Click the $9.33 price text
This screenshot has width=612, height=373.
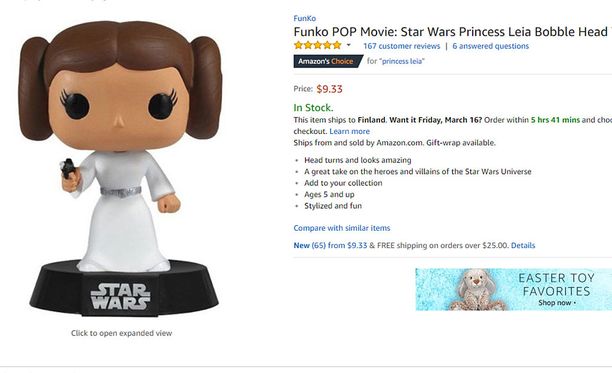329,89
